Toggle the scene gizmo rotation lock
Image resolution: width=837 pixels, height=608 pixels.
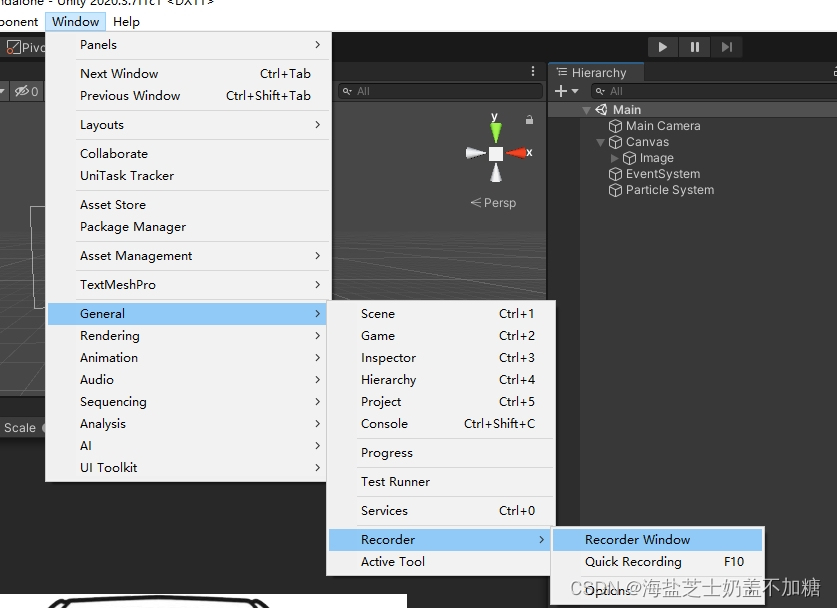coord(528,119)
